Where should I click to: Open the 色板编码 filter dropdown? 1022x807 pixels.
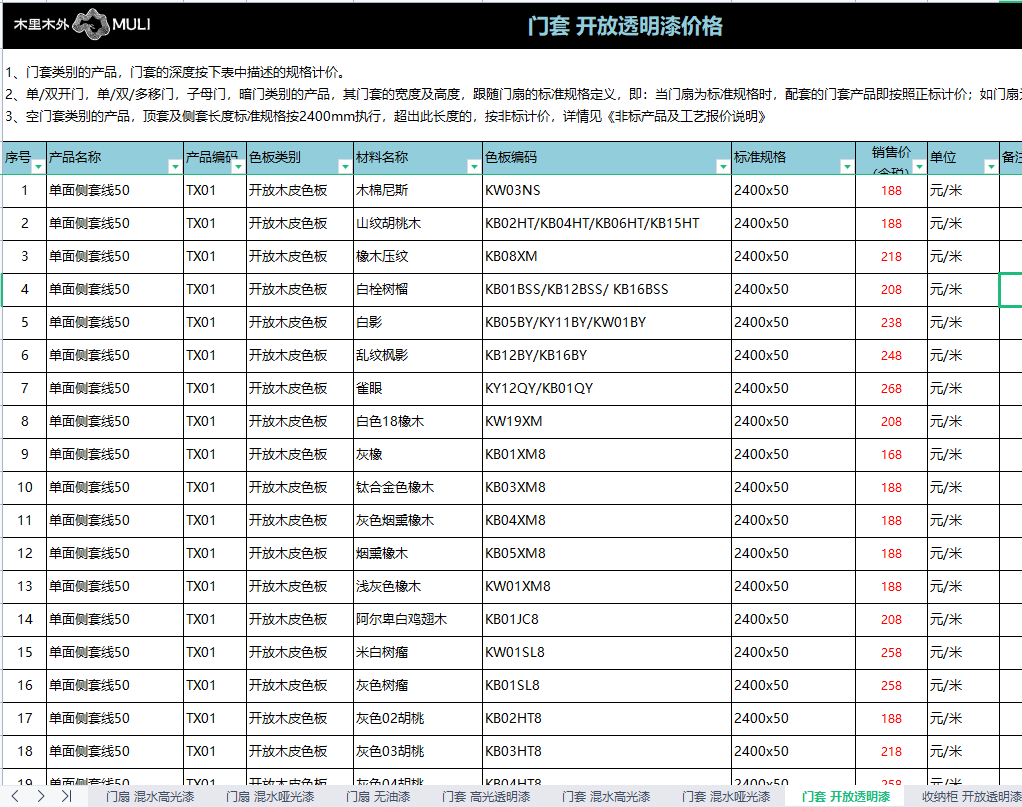[723, 167]
